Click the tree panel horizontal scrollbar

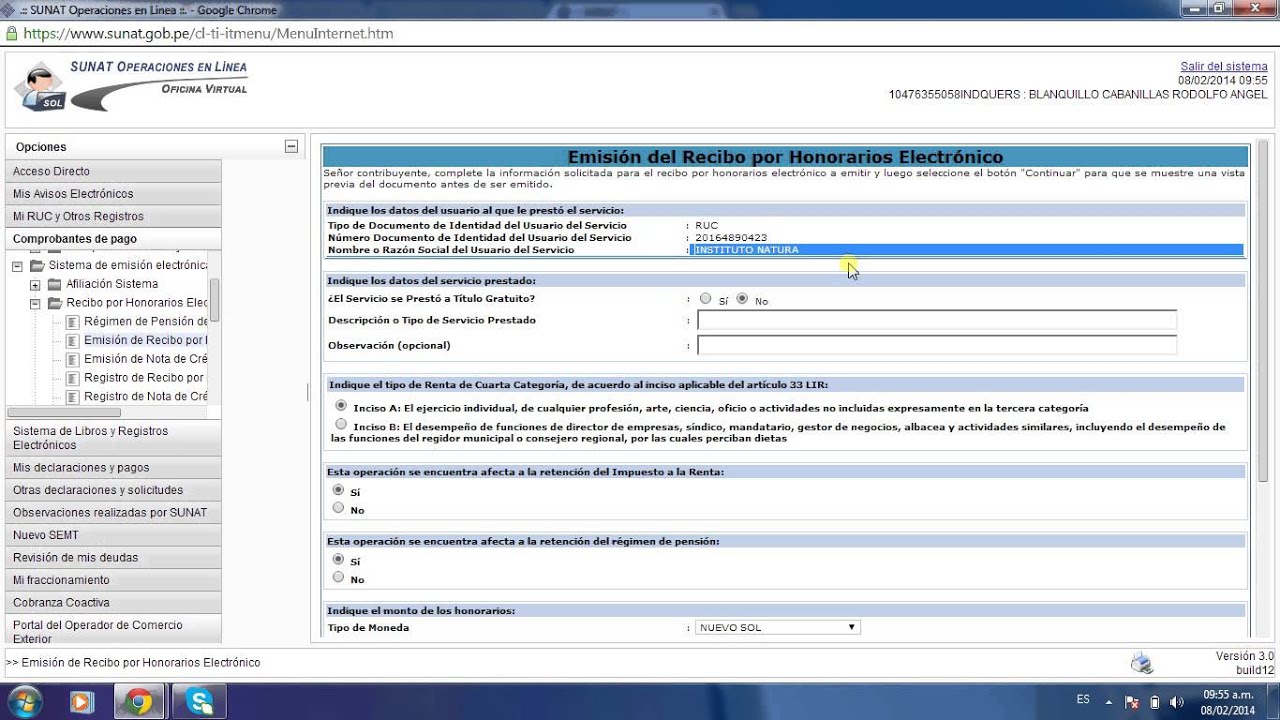pos(64,412)
